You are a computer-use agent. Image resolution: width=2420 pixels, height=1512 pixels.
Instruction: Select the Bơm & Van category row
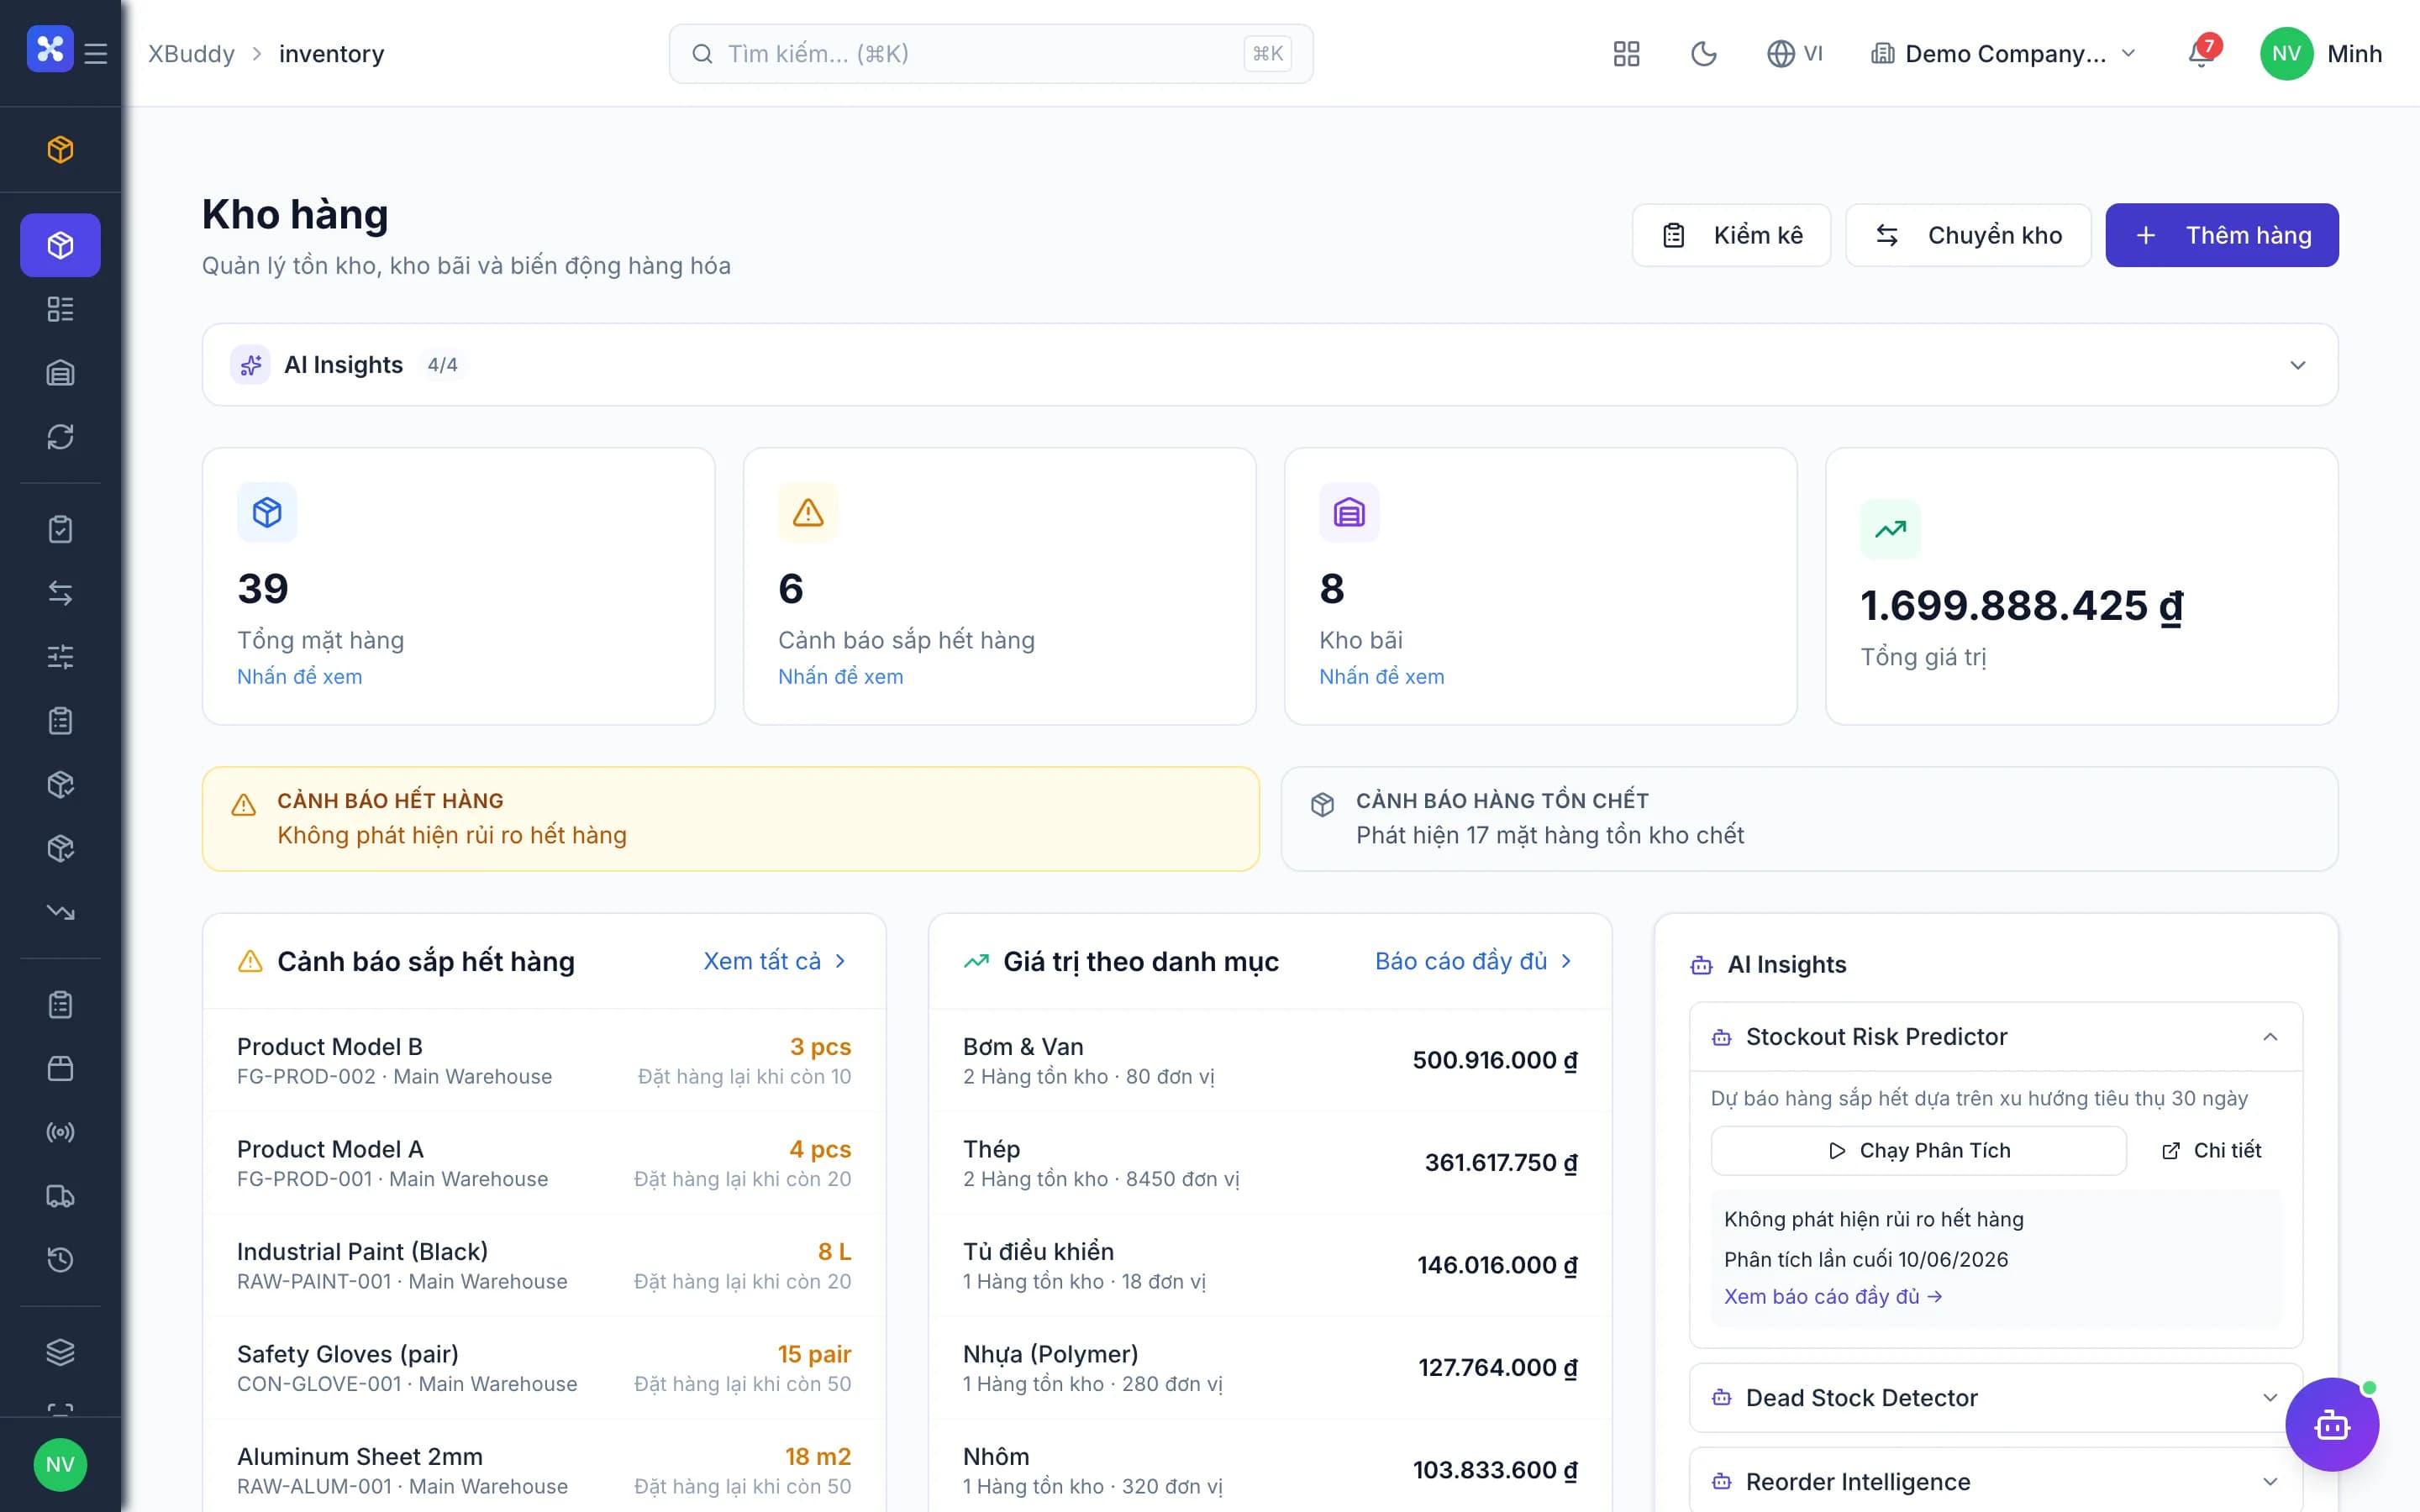pos(1270,1061)
